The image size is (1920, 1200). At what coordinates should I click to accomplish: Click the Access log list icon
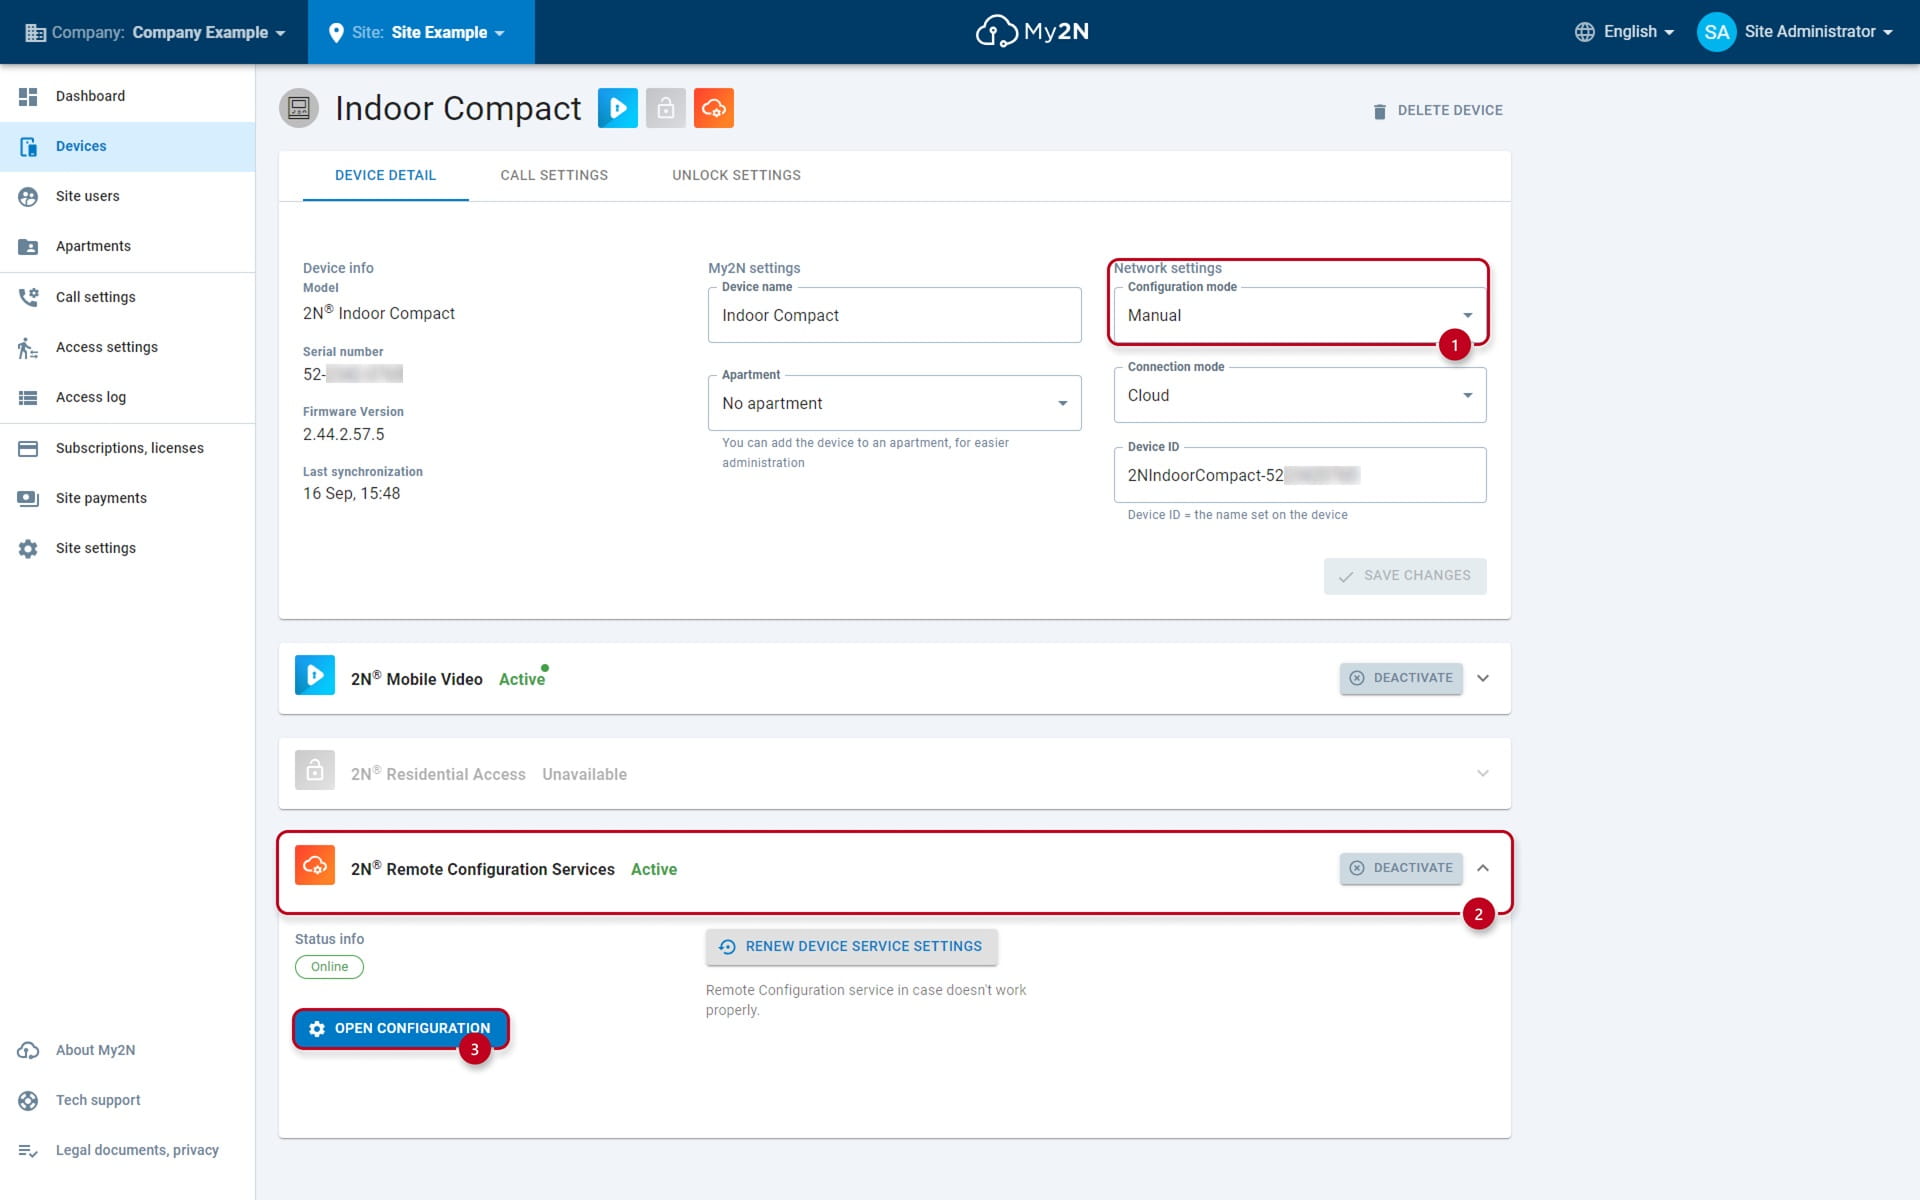tap(28, 397)
